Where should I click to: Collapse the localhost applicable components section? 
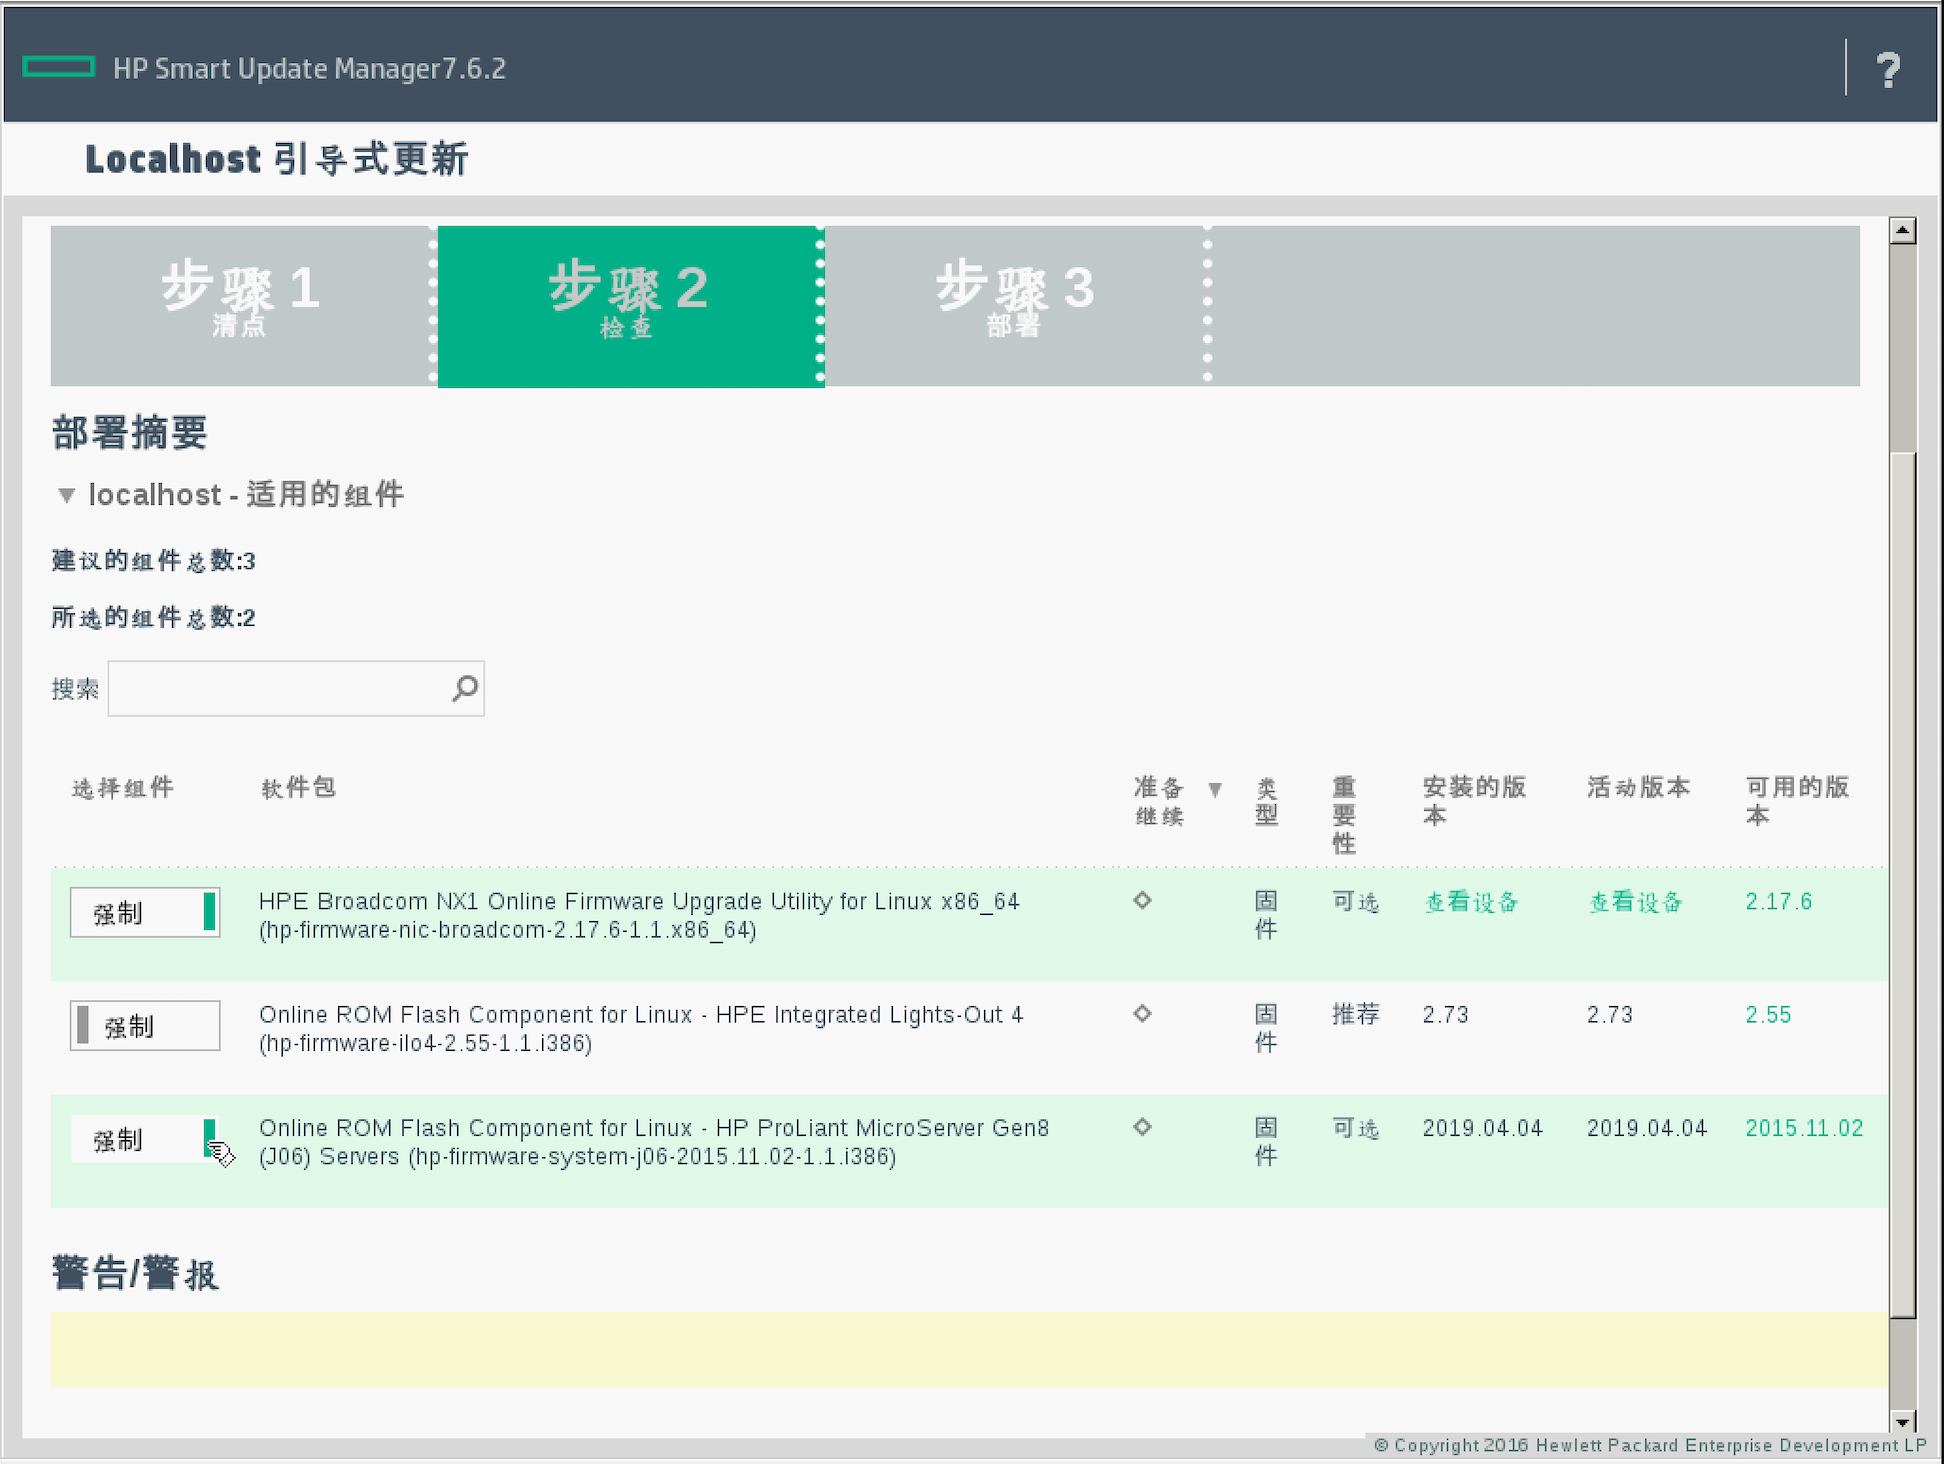pos(67,494)
